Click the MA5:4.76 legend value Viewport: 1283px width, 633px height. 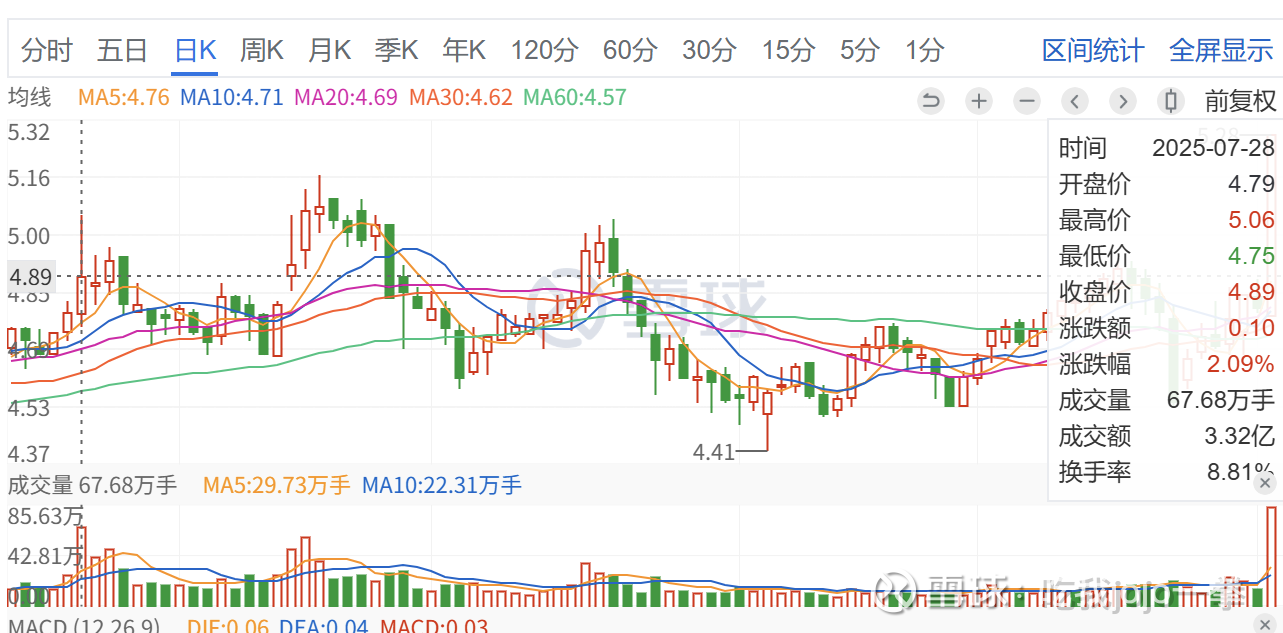[123, 98]
